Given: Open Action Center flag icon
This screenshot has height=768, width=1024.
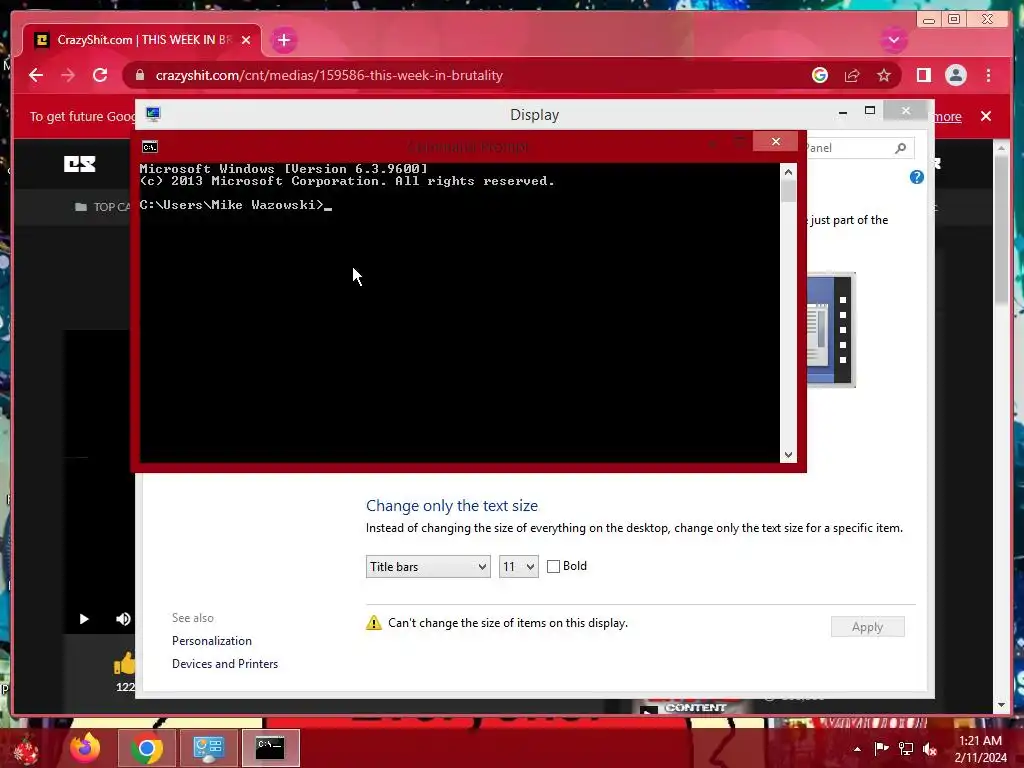Looking at the screenshot, I should click(881, 749).
